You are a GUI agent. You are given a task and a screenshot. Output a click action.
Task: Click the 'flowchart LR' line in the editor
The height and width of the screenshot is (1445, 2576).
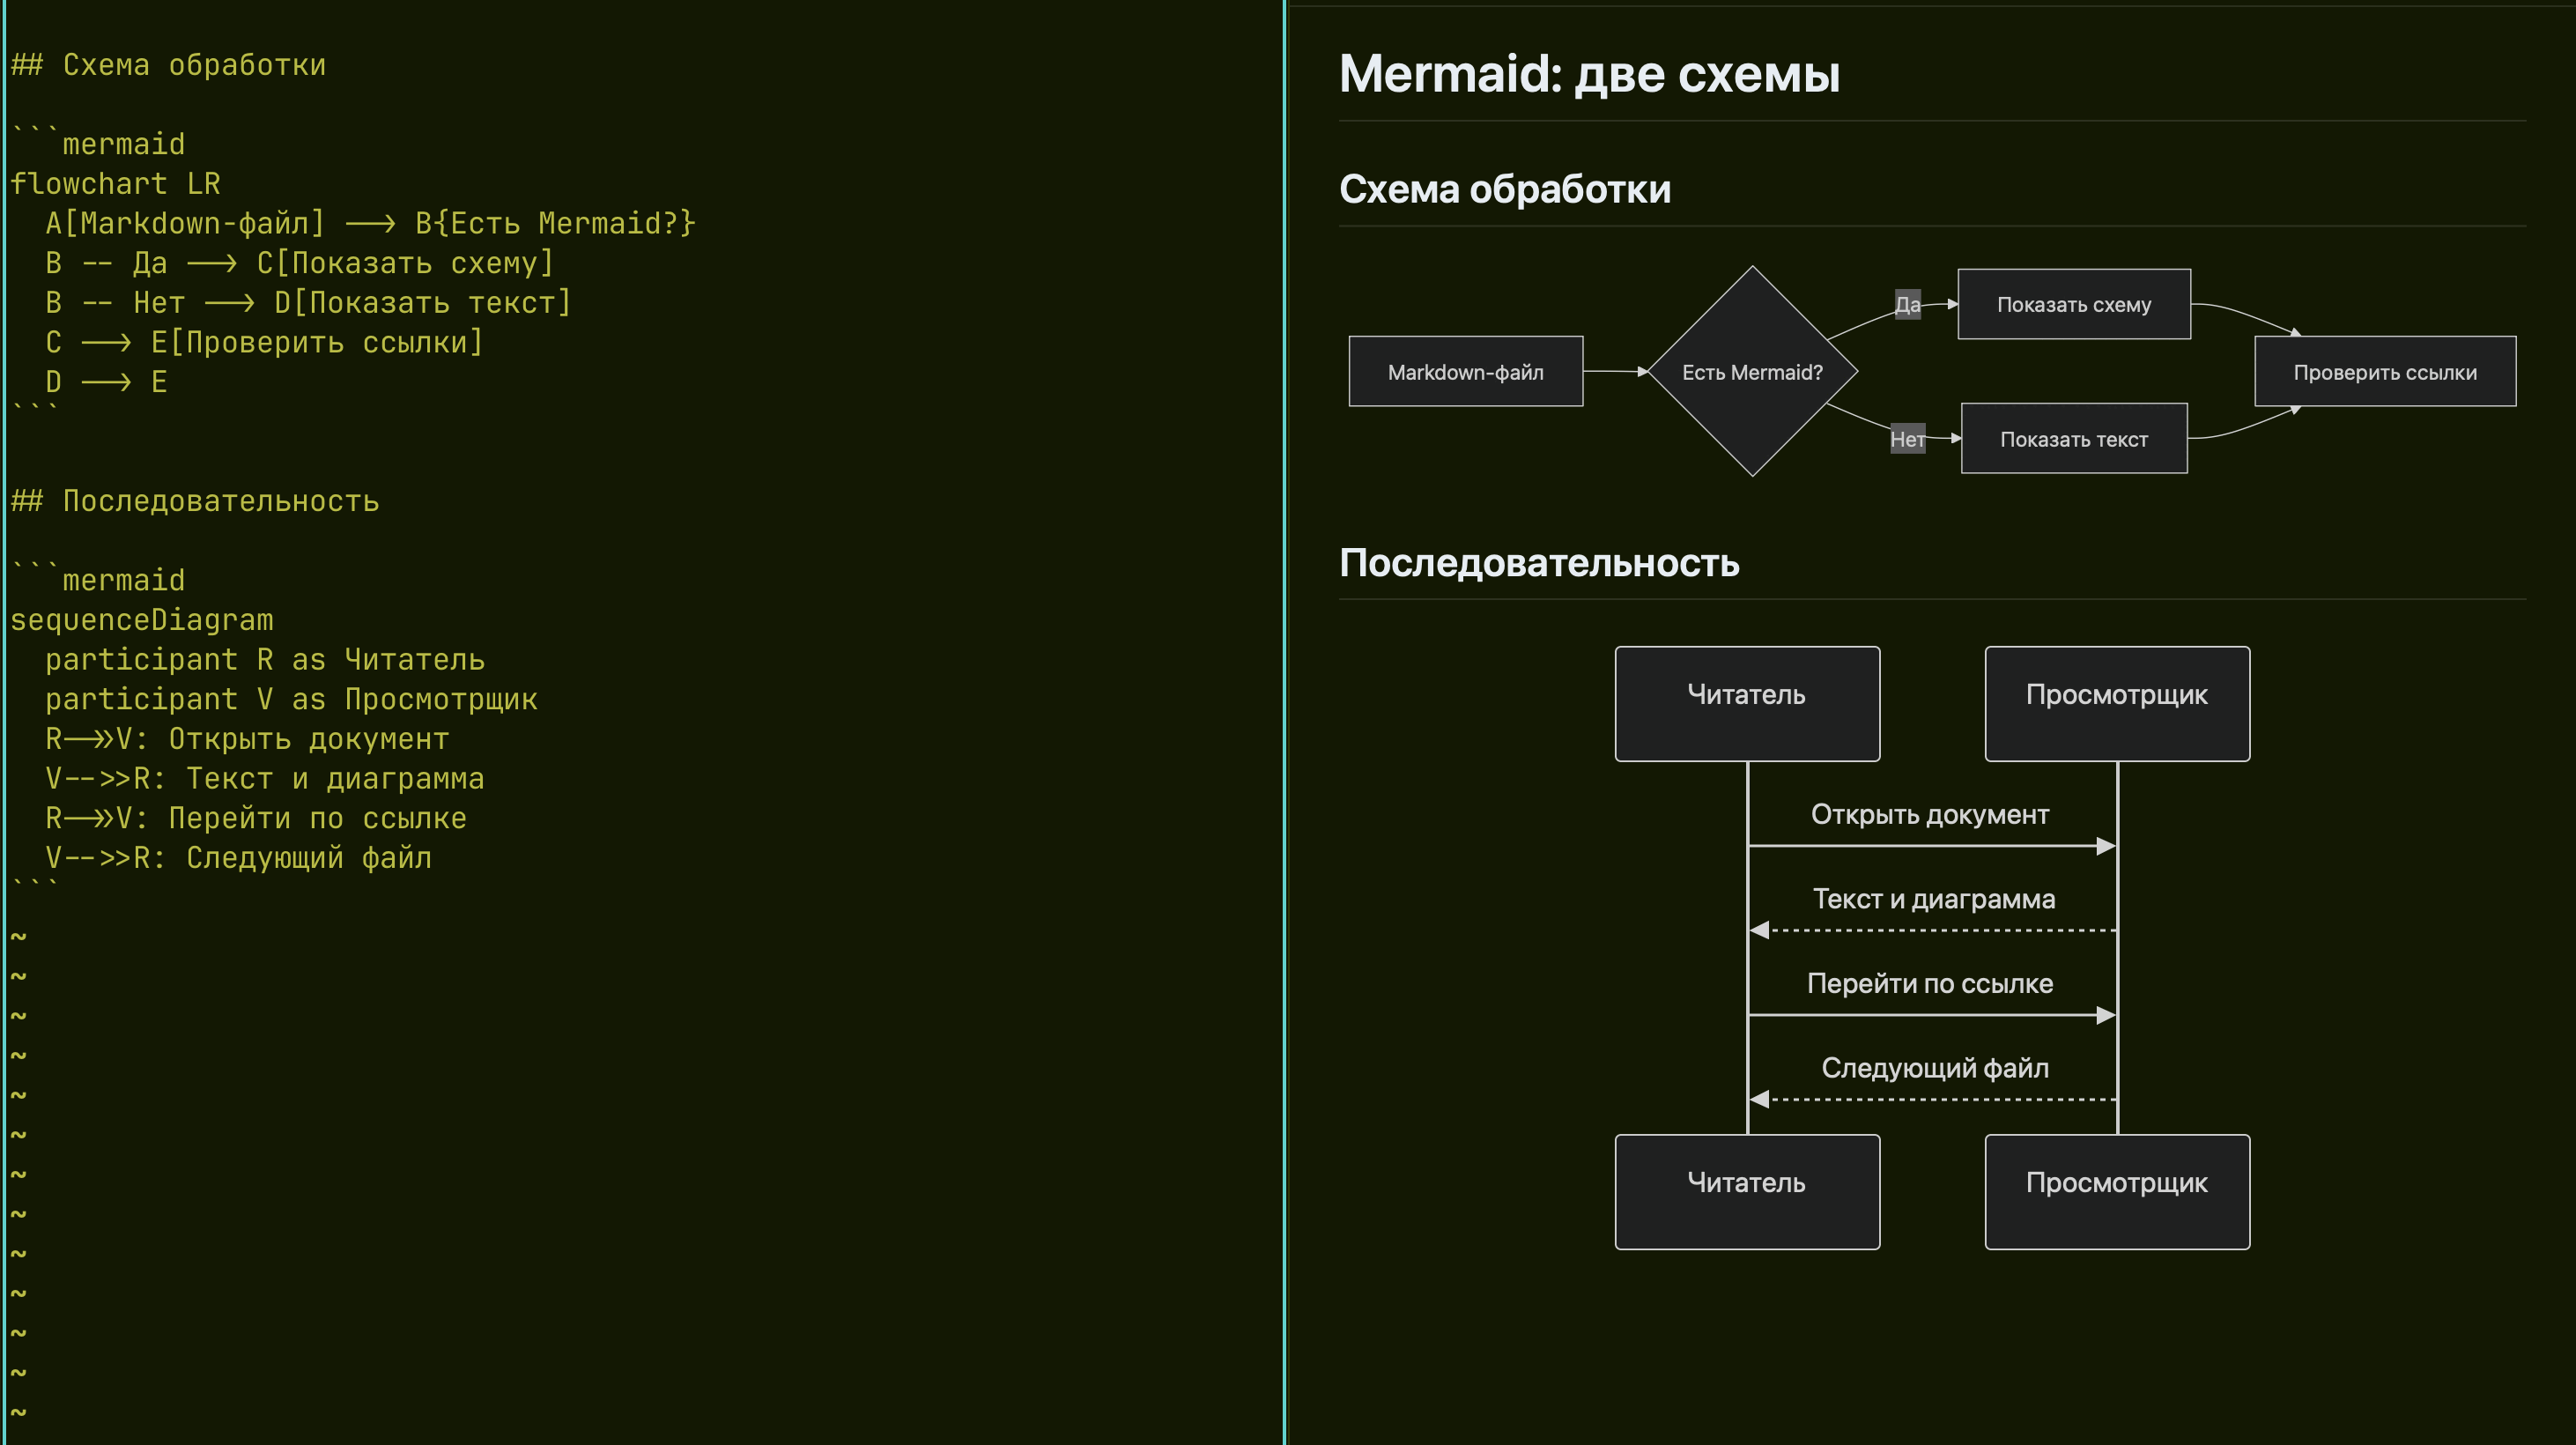tap(115, 184)
